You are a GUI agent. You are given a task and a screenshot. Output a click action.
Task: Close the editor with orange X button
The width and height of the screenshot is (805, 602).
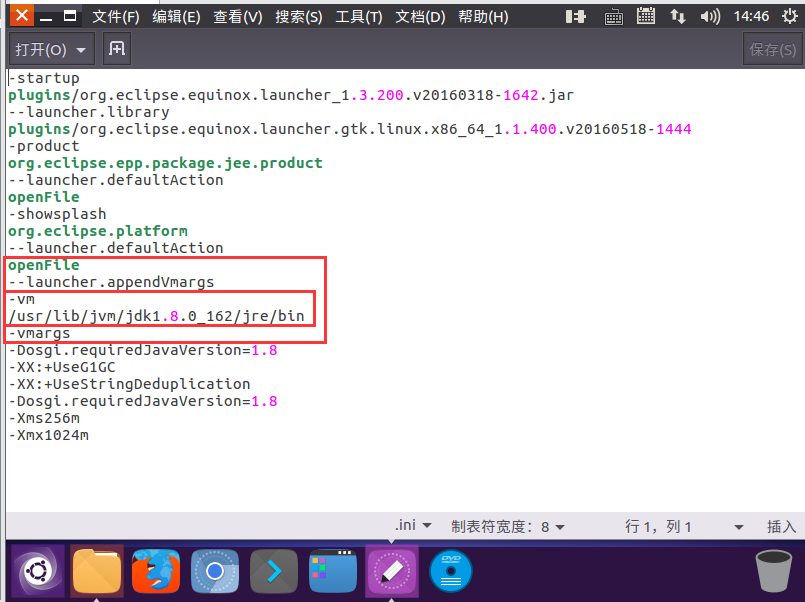point(22,15)
